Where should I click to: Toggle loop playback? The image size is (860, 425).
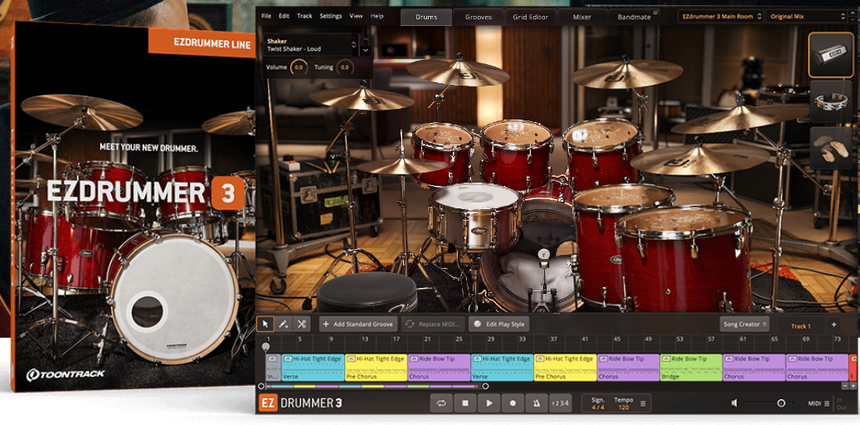point(441,403)
